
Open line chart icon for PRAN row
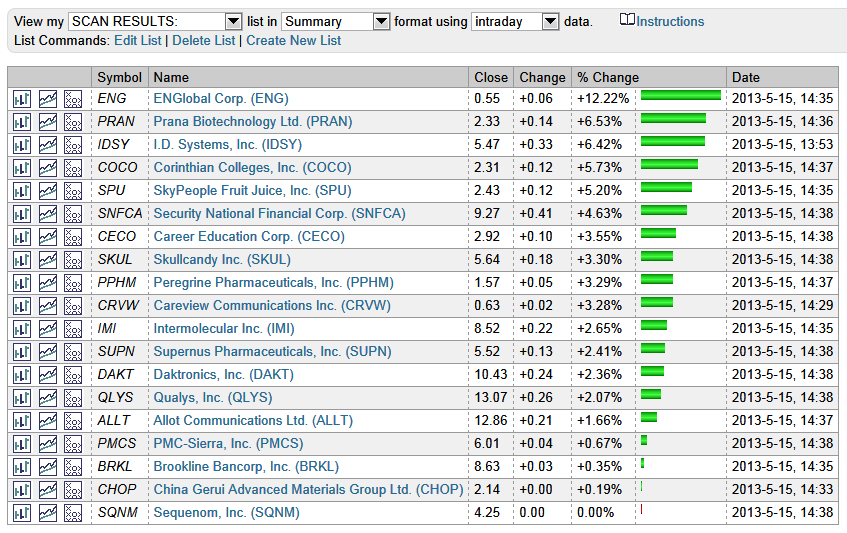pos(48,122)
